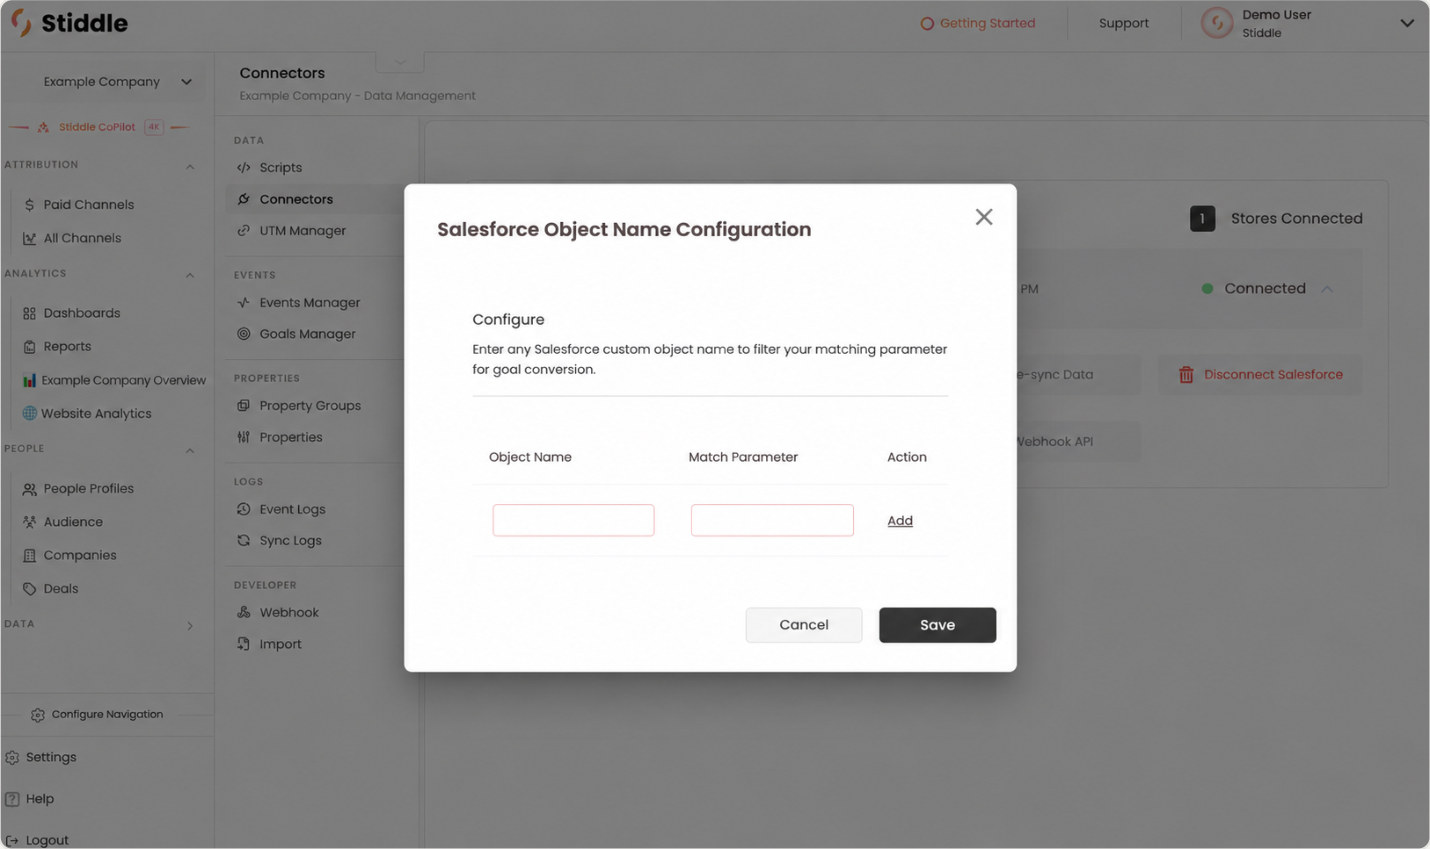The height and width of the screenshot is (849, 1430).
Task: Collapse the Attribution section
Action: click(190, 166)
